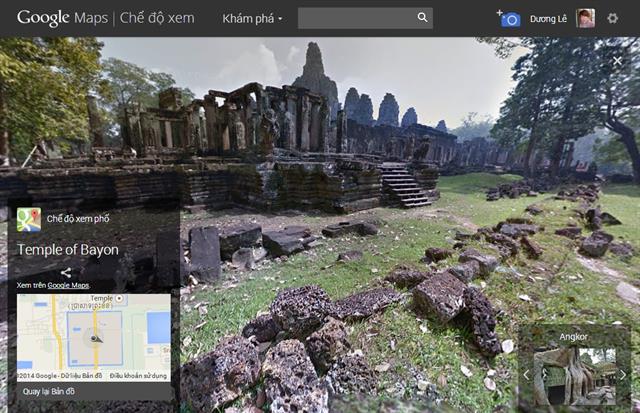Click the Chế độ xem header text

coord(157,18)
